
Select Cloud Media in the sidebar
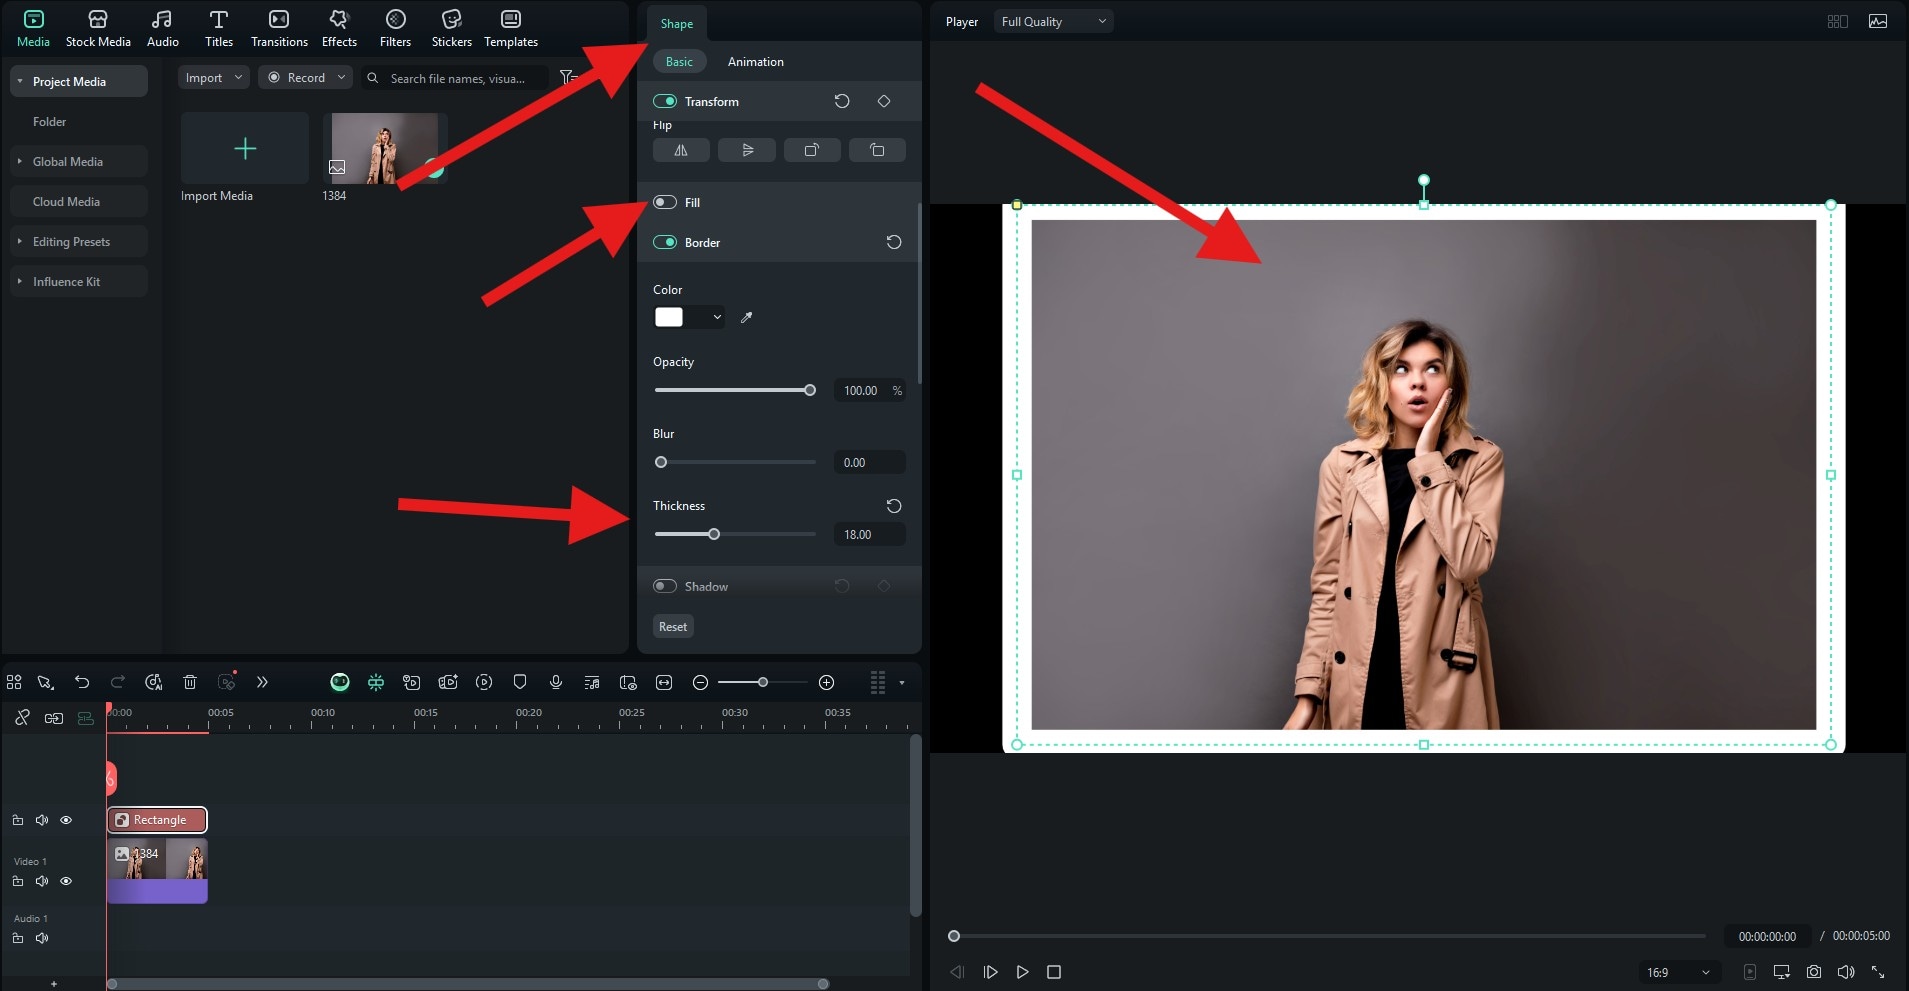click(79, 202)
